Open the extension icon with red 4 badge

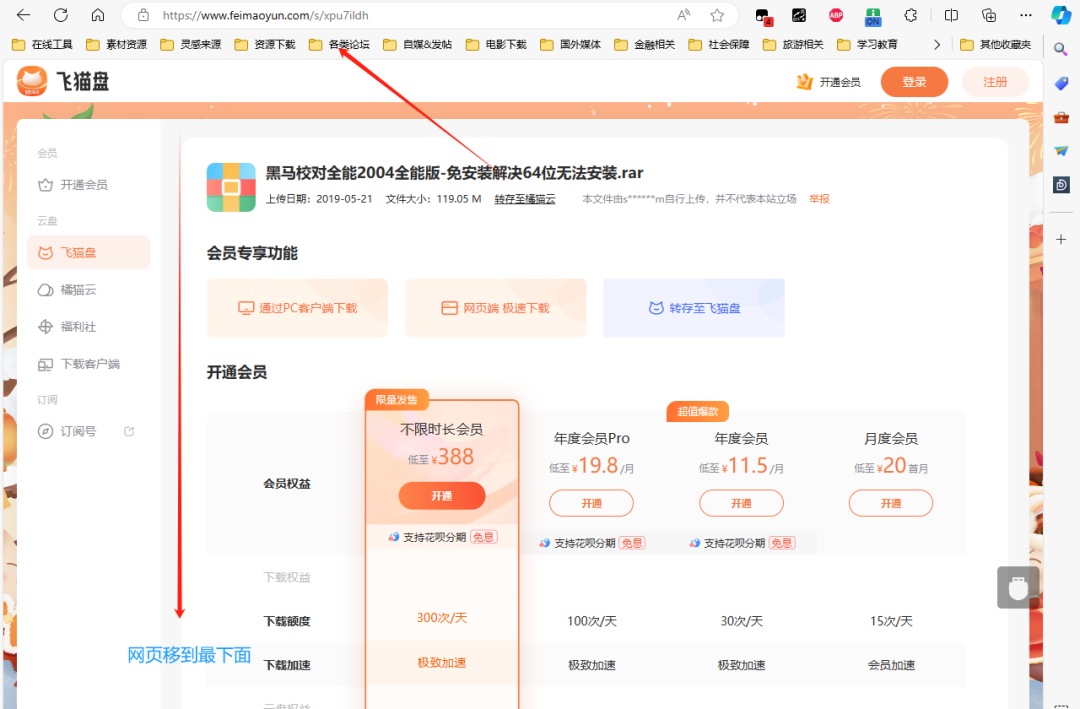763,16
